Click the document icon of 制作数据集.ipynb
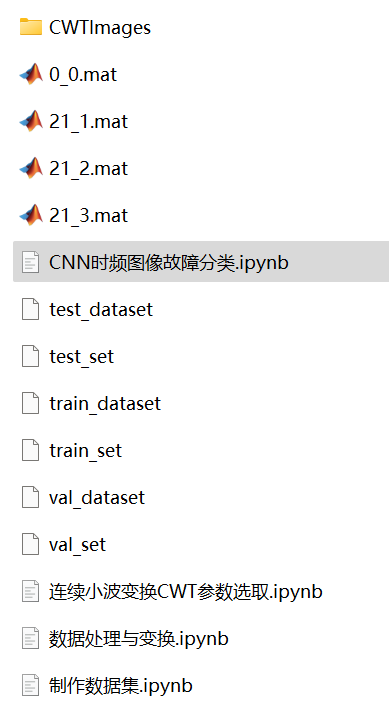Viewport: 389px width, 716px height. (31, 685)
